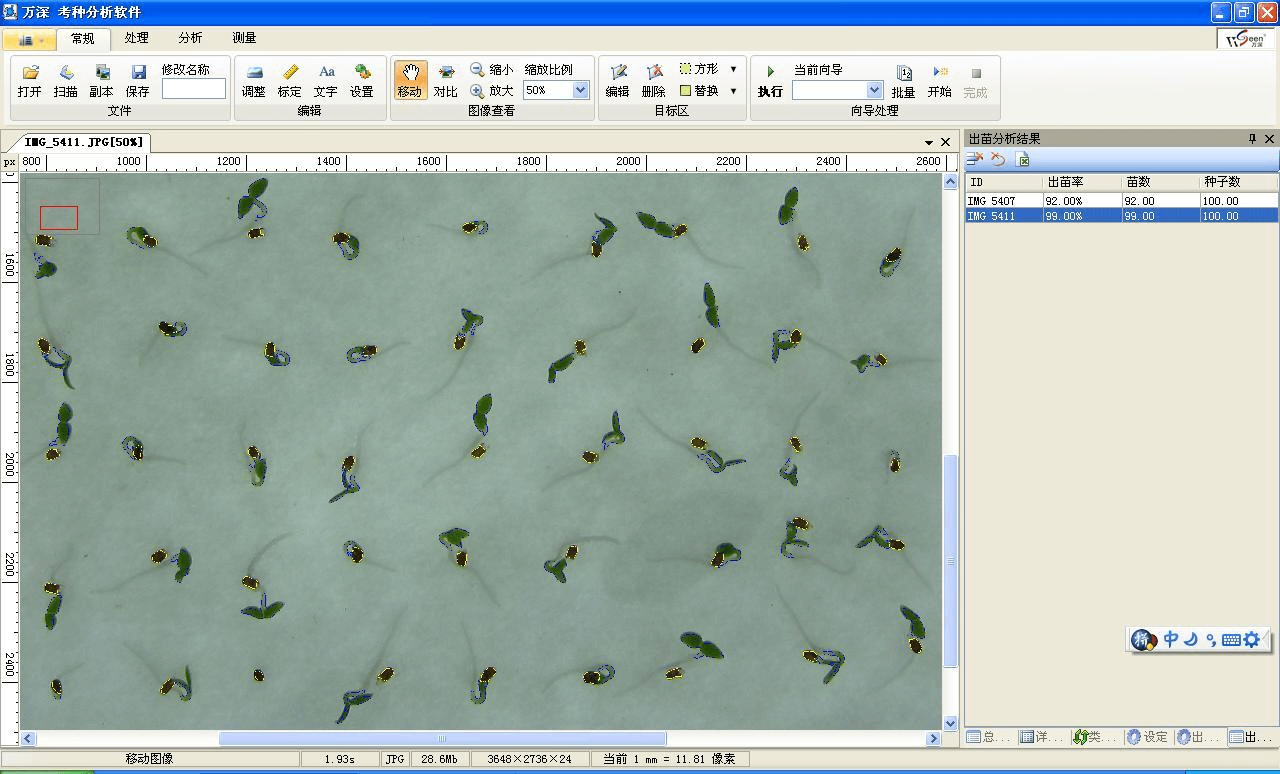Click the 批量 (Batch) processing icon
This screenshot has height=774, width=1280.
(903, 73)
